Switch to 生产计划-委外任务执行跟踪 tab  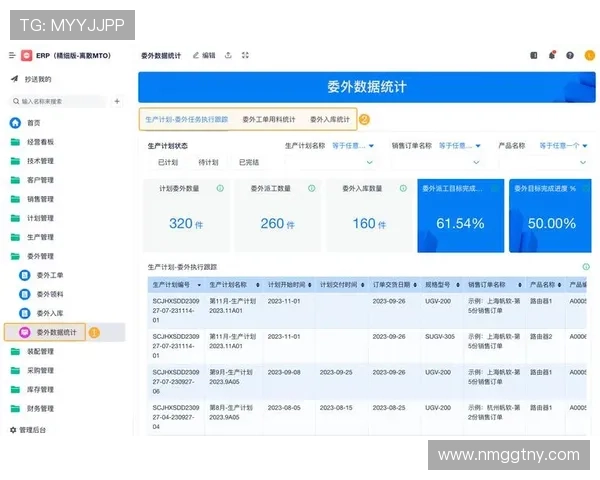(187, 119)
